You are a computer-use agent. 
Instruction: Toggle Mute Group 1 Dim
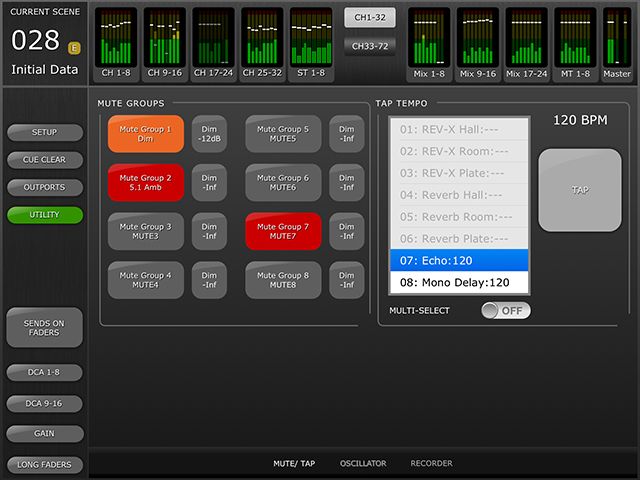[x=146, y=134]
